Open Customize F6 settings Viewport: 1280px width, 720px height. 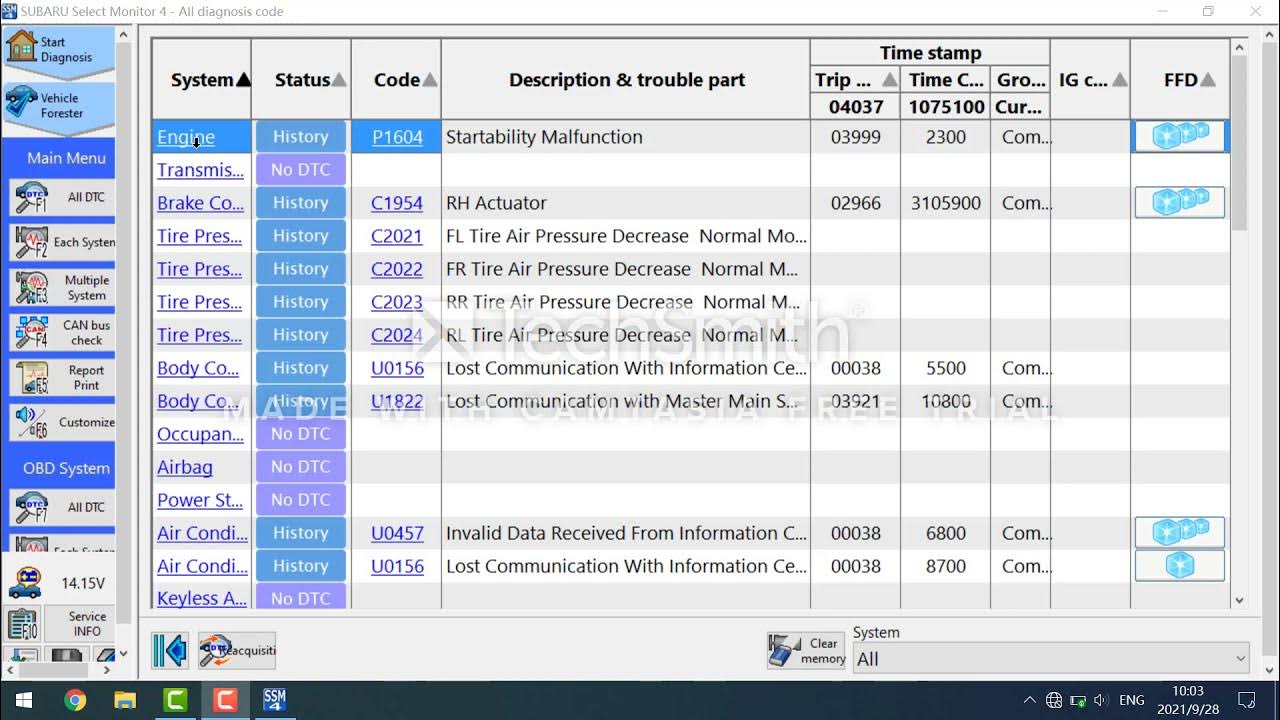point(62,422)
